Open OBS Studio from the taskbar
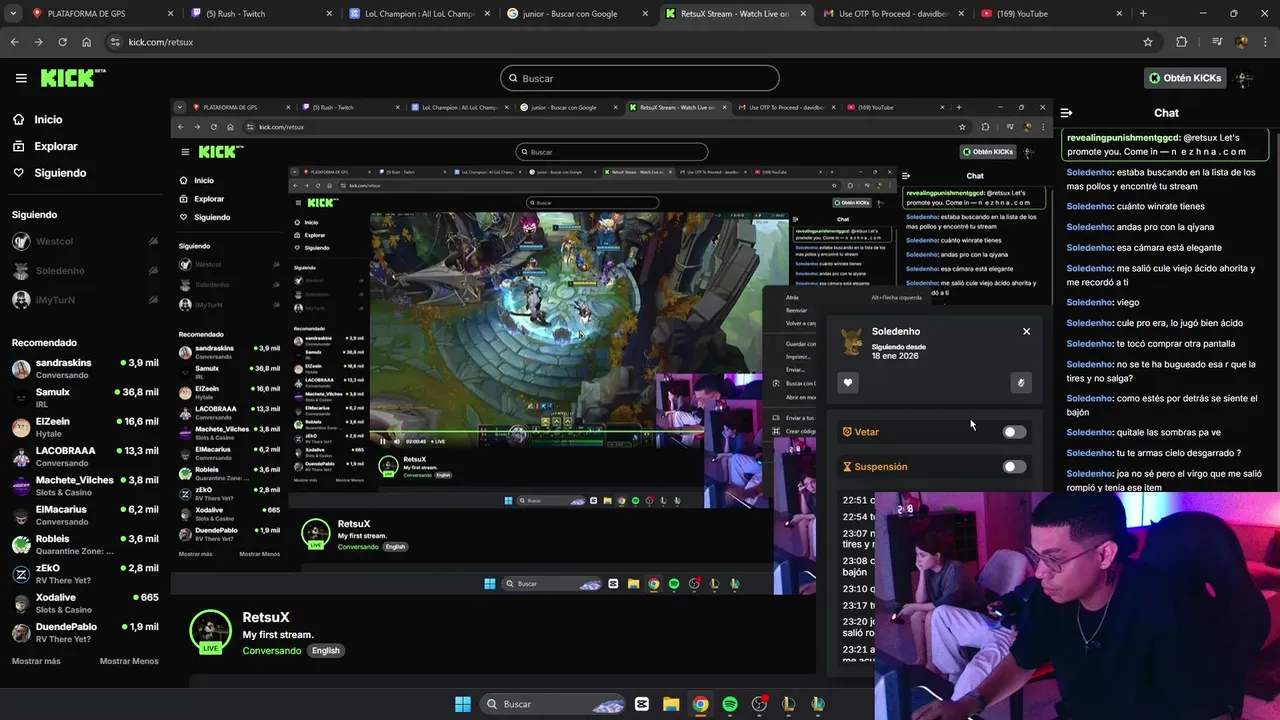The height and width of the screenshot is (720, 1280). click(760, 704)
